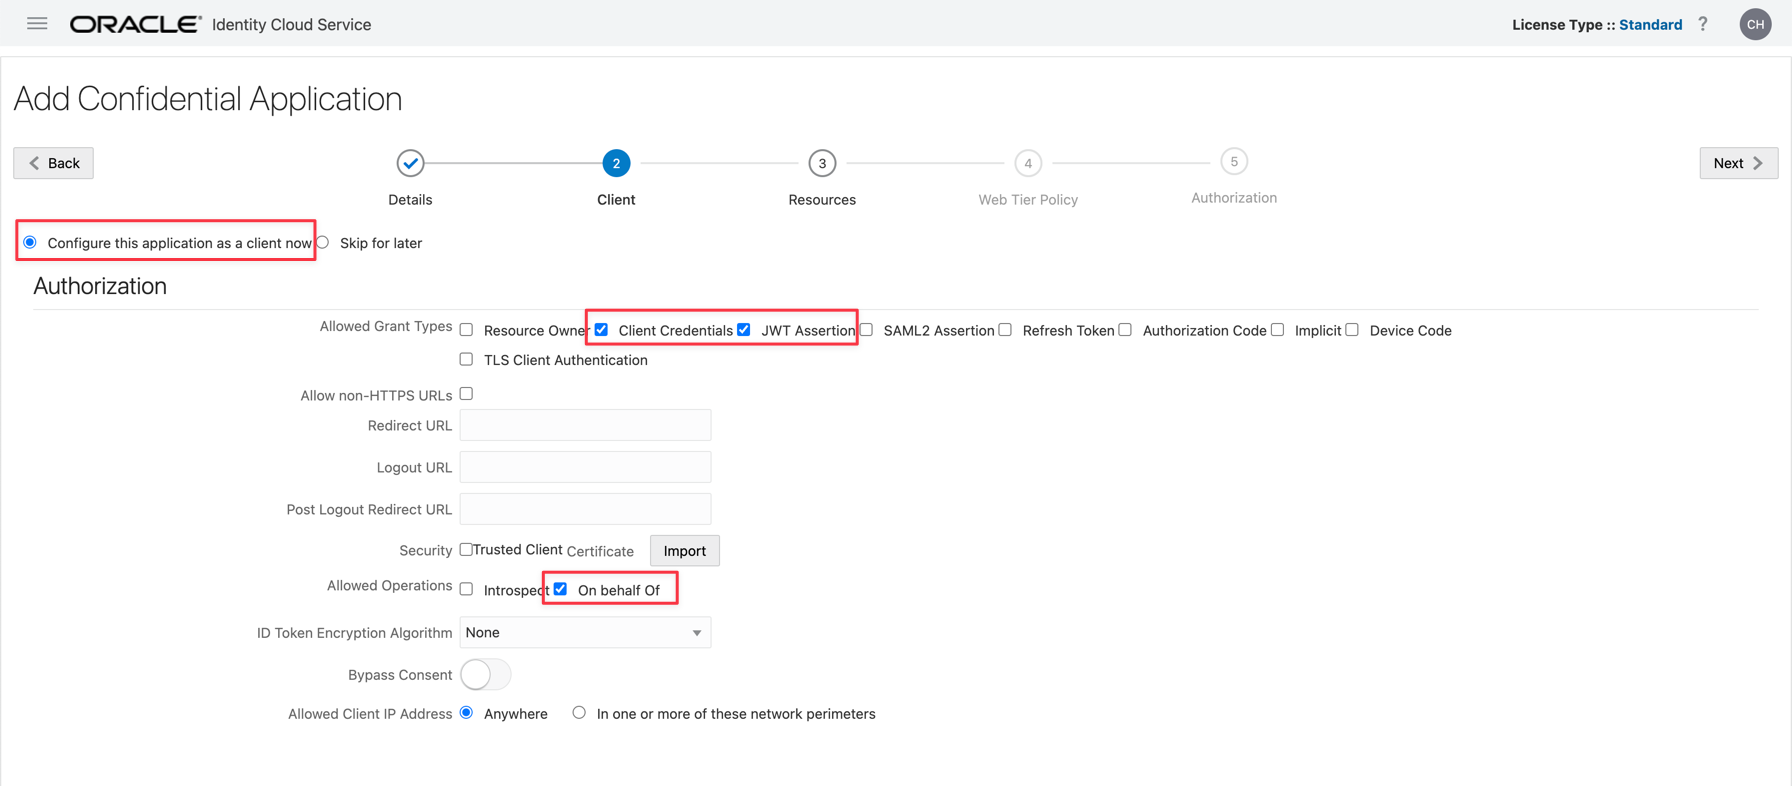This screenshot has width=1792, height=786.
Task: Click the Back button
Action: [x=54, y=163]
